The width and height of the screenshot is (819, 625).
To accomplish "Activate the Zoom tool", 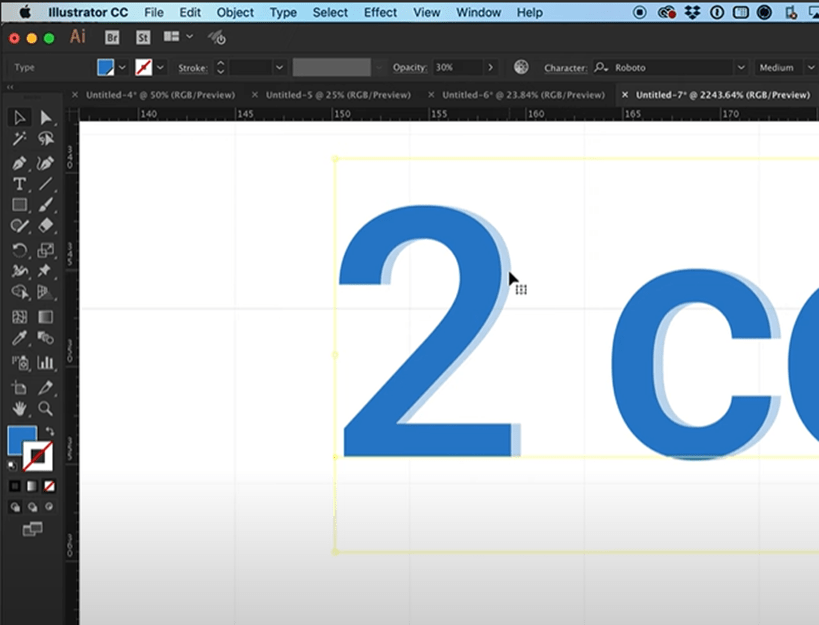I will [x=47, y=408].
